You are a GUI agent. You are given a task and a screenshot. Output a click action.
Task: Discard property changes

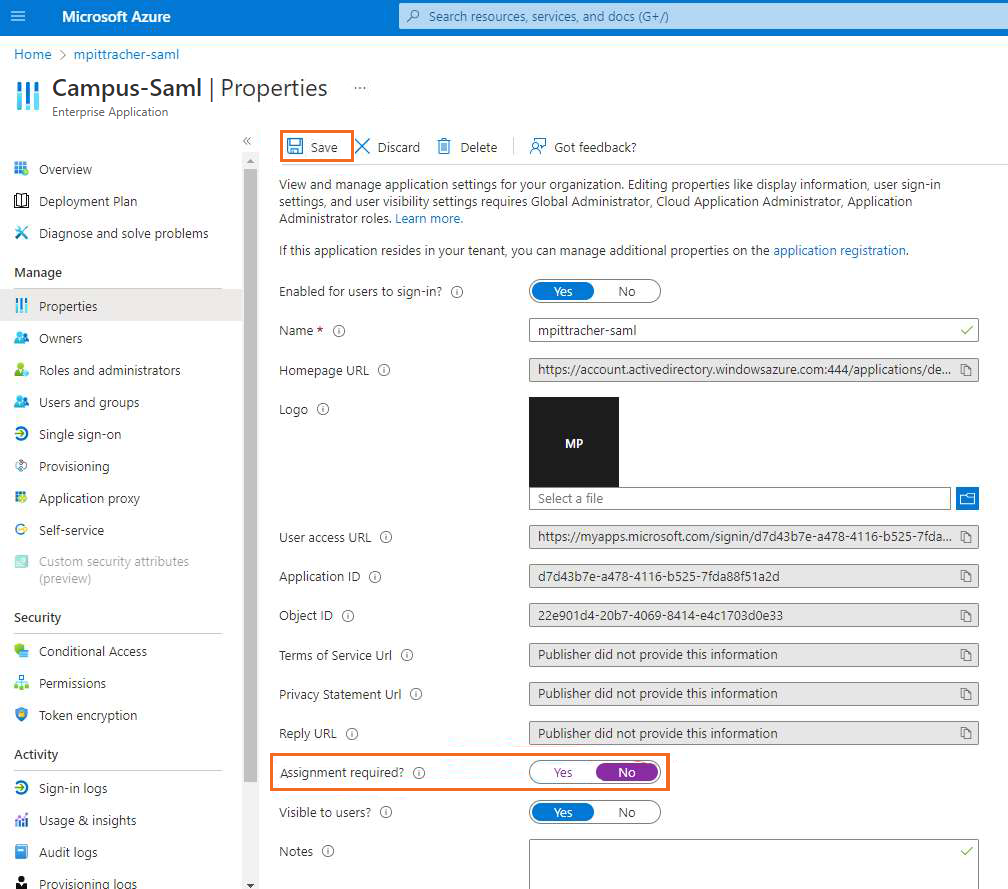click(387, 147)
